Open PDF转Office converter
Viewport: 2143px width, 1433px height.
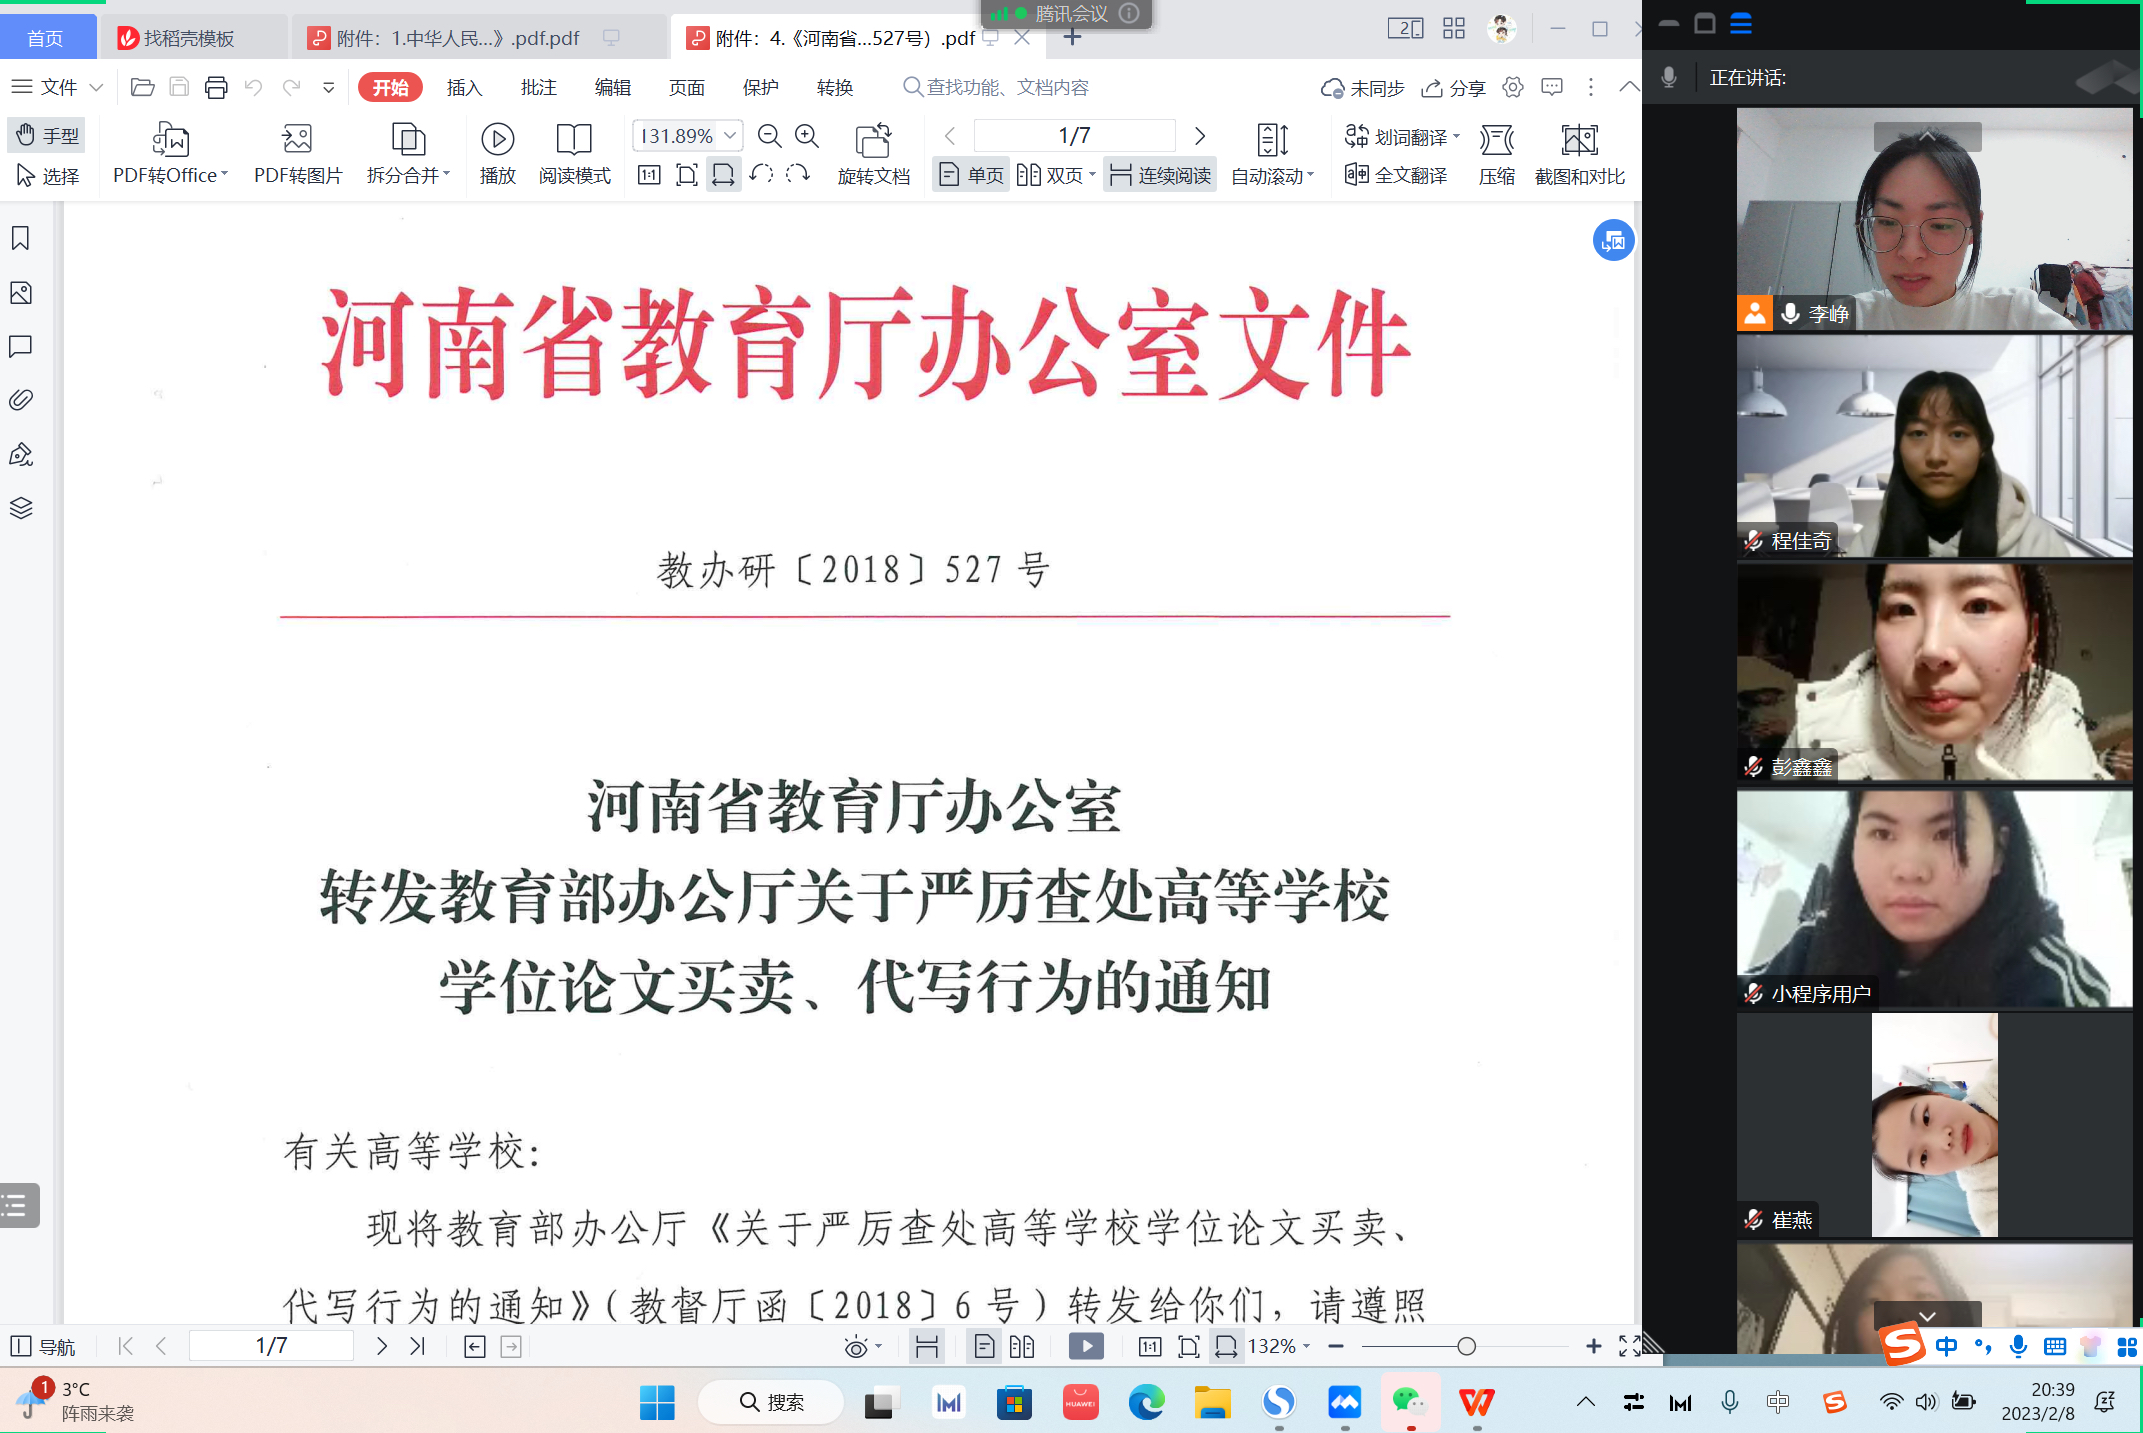tap(171, 155)
